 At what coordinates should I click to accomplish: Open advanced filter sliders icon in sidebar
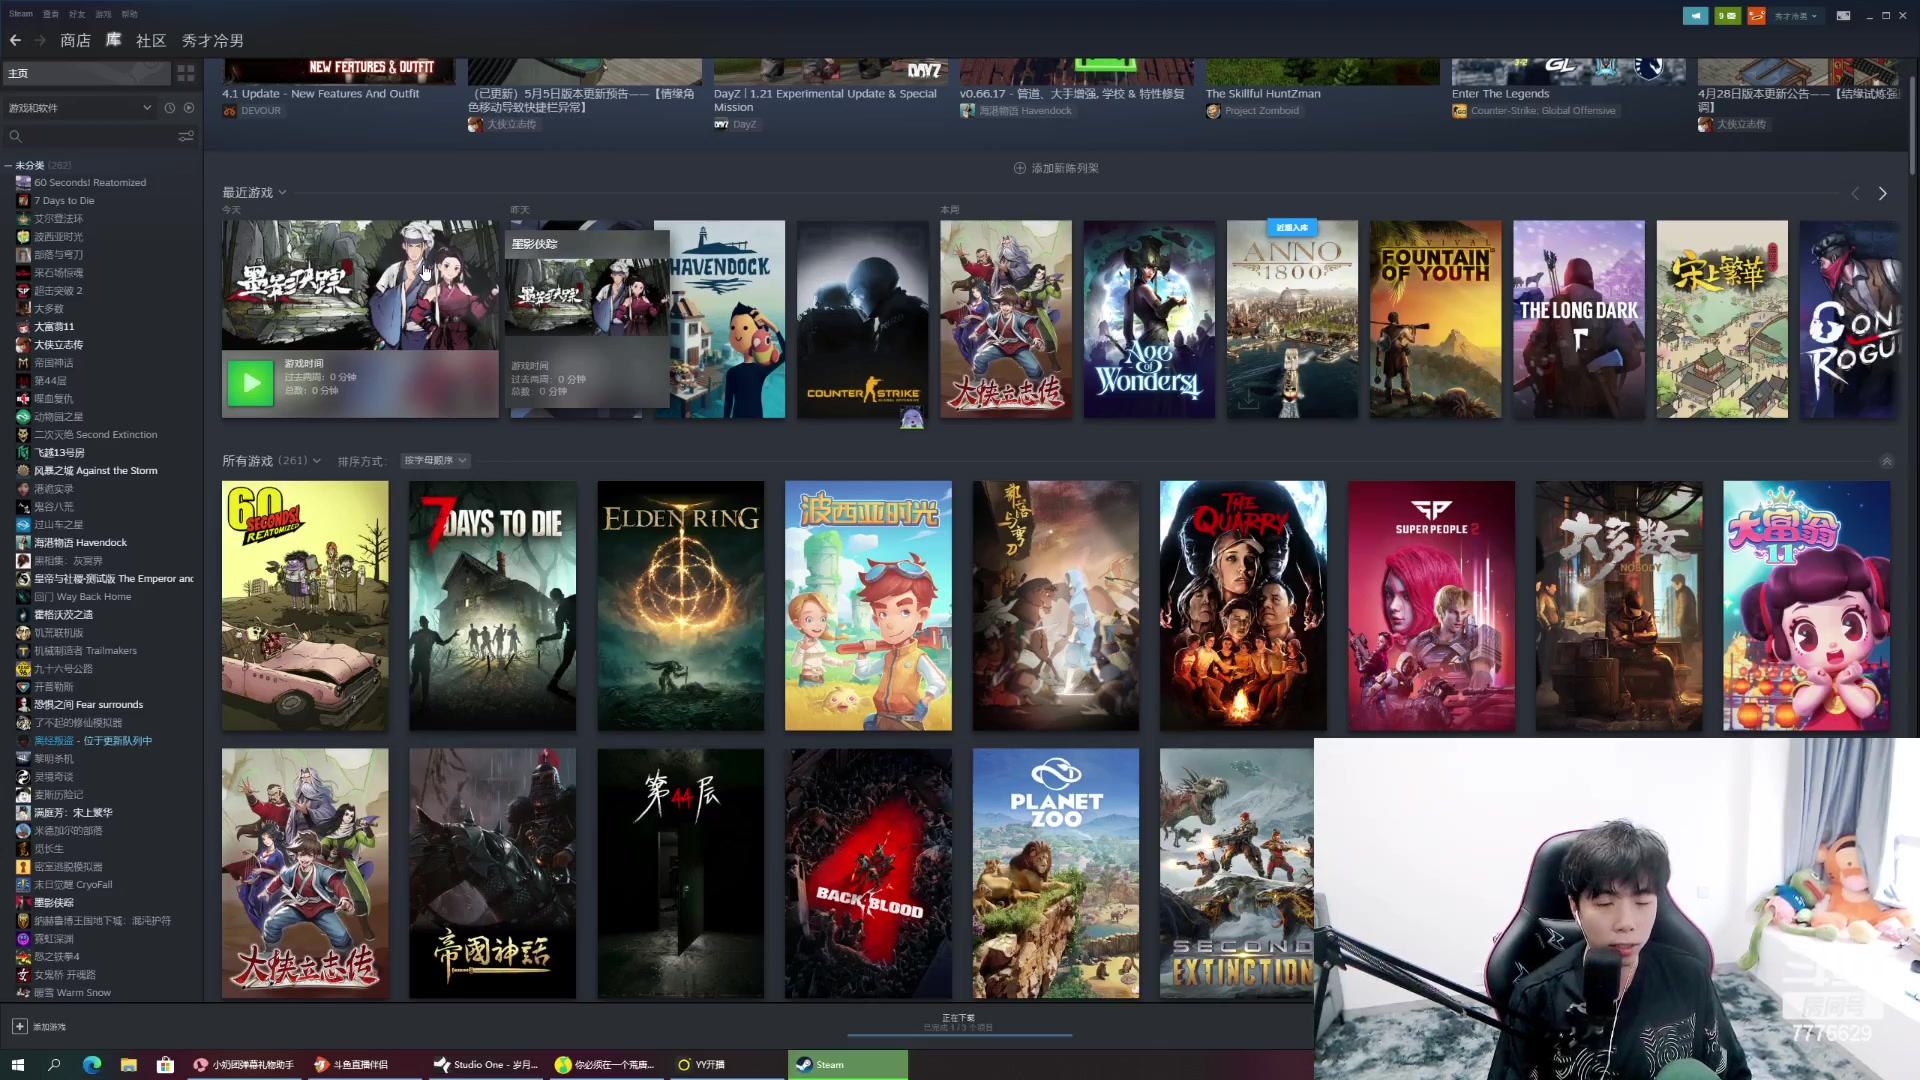coord(186,136)
